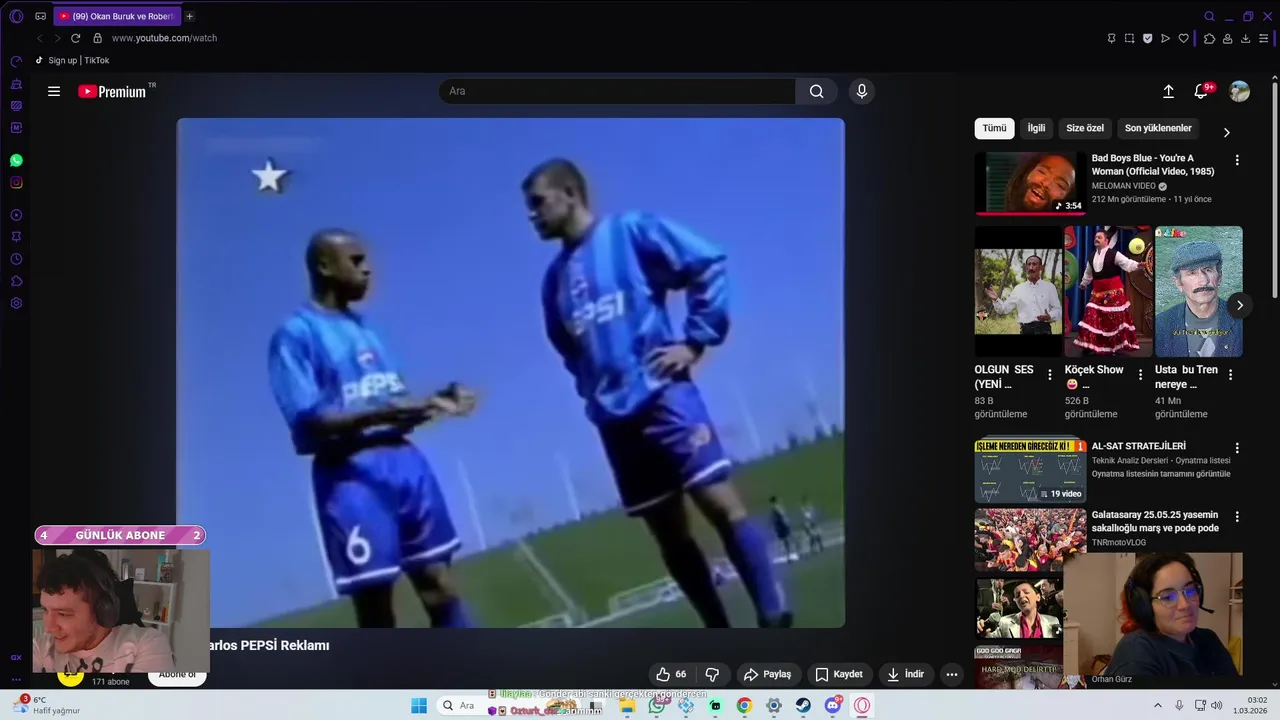Take a snapshot with the browser capture icon
Viewport: 1280px width, 720px height.
tap(1129, 38)
